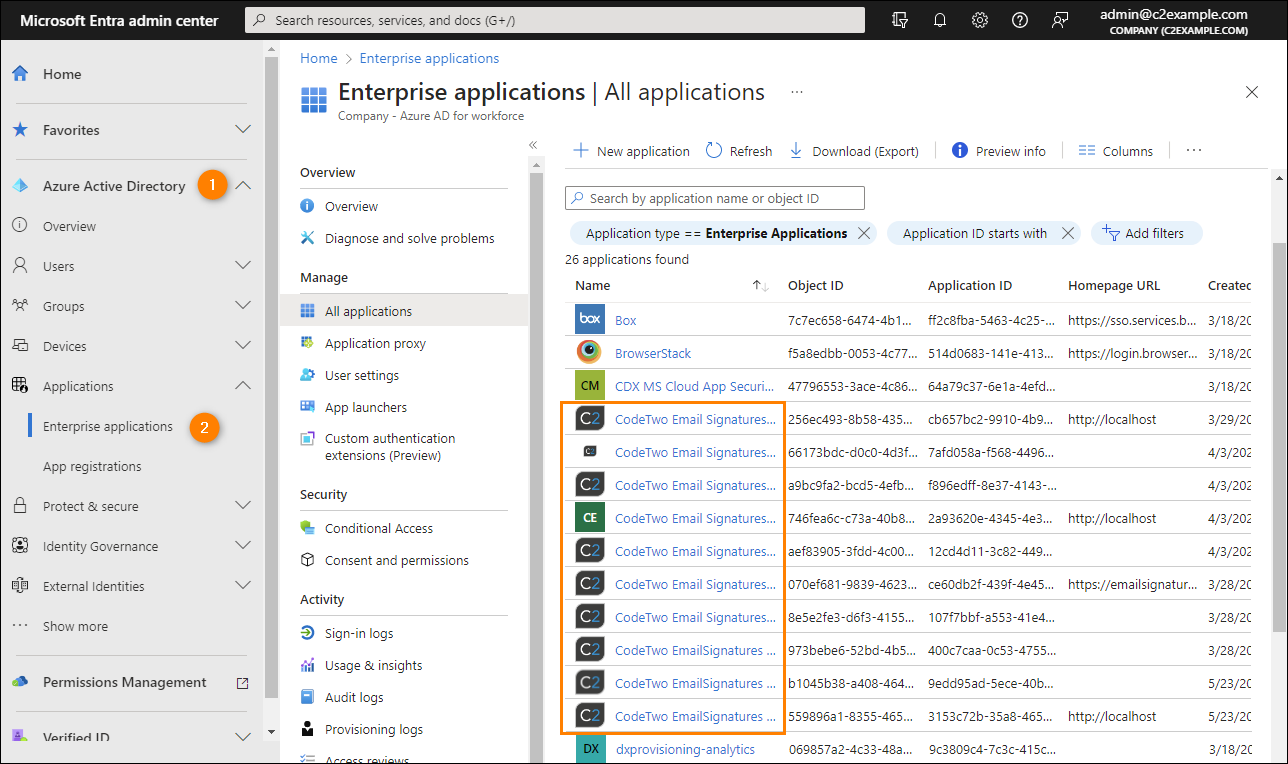Open Sign-in logs
This screenshot has width=1288, height=764.
click(359, 633)
